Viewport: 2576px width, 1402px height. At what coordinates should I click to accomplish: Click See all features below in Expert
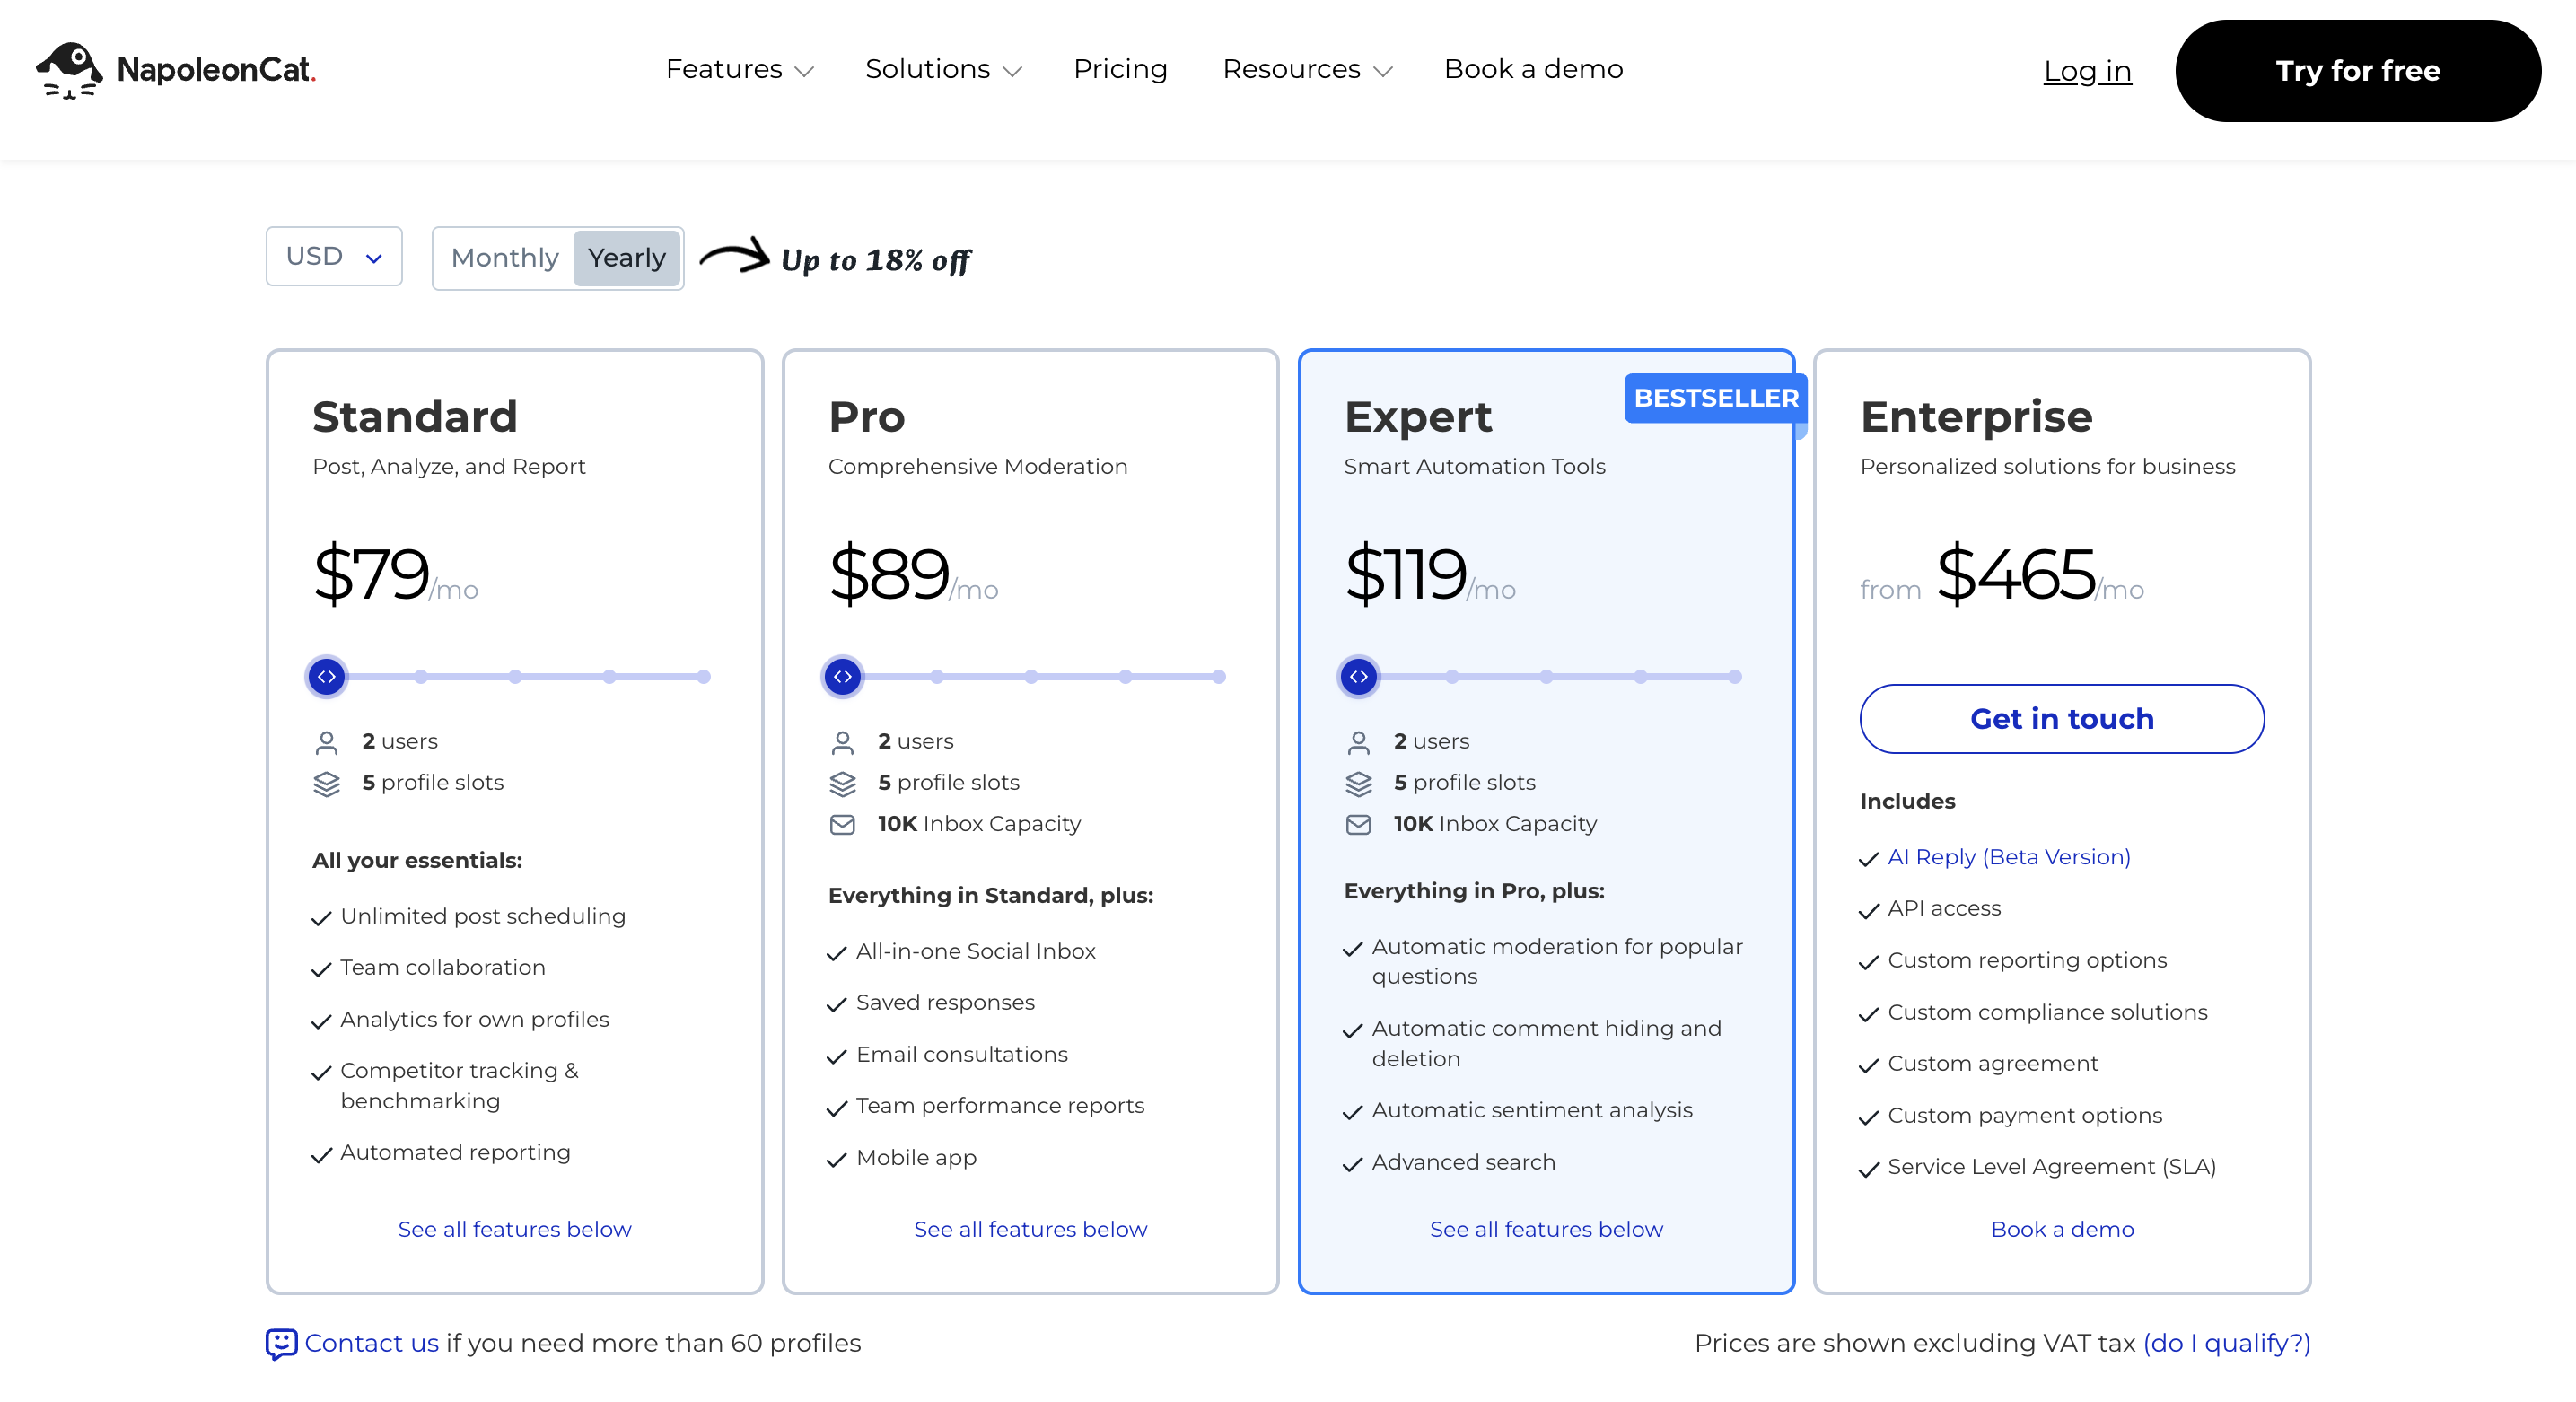1546,1229
